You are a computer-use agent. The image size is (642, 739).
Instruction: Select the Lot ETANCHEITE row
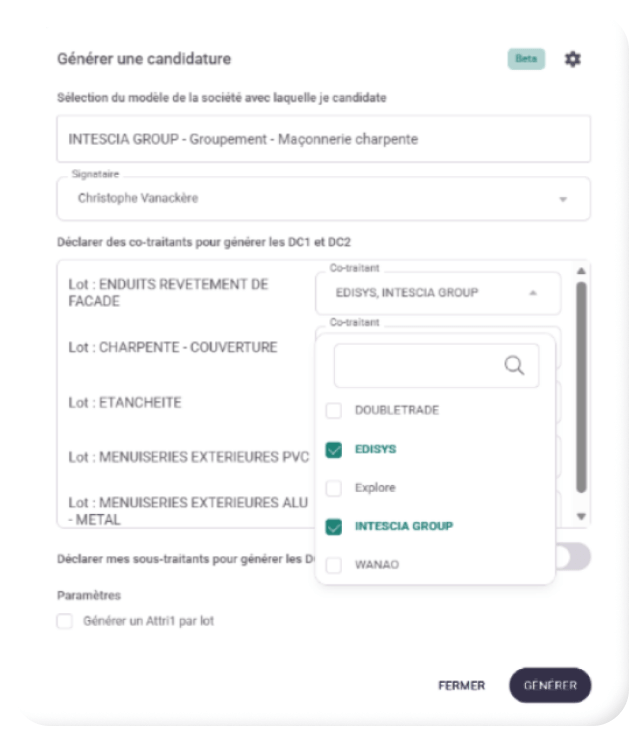(186, 403)
